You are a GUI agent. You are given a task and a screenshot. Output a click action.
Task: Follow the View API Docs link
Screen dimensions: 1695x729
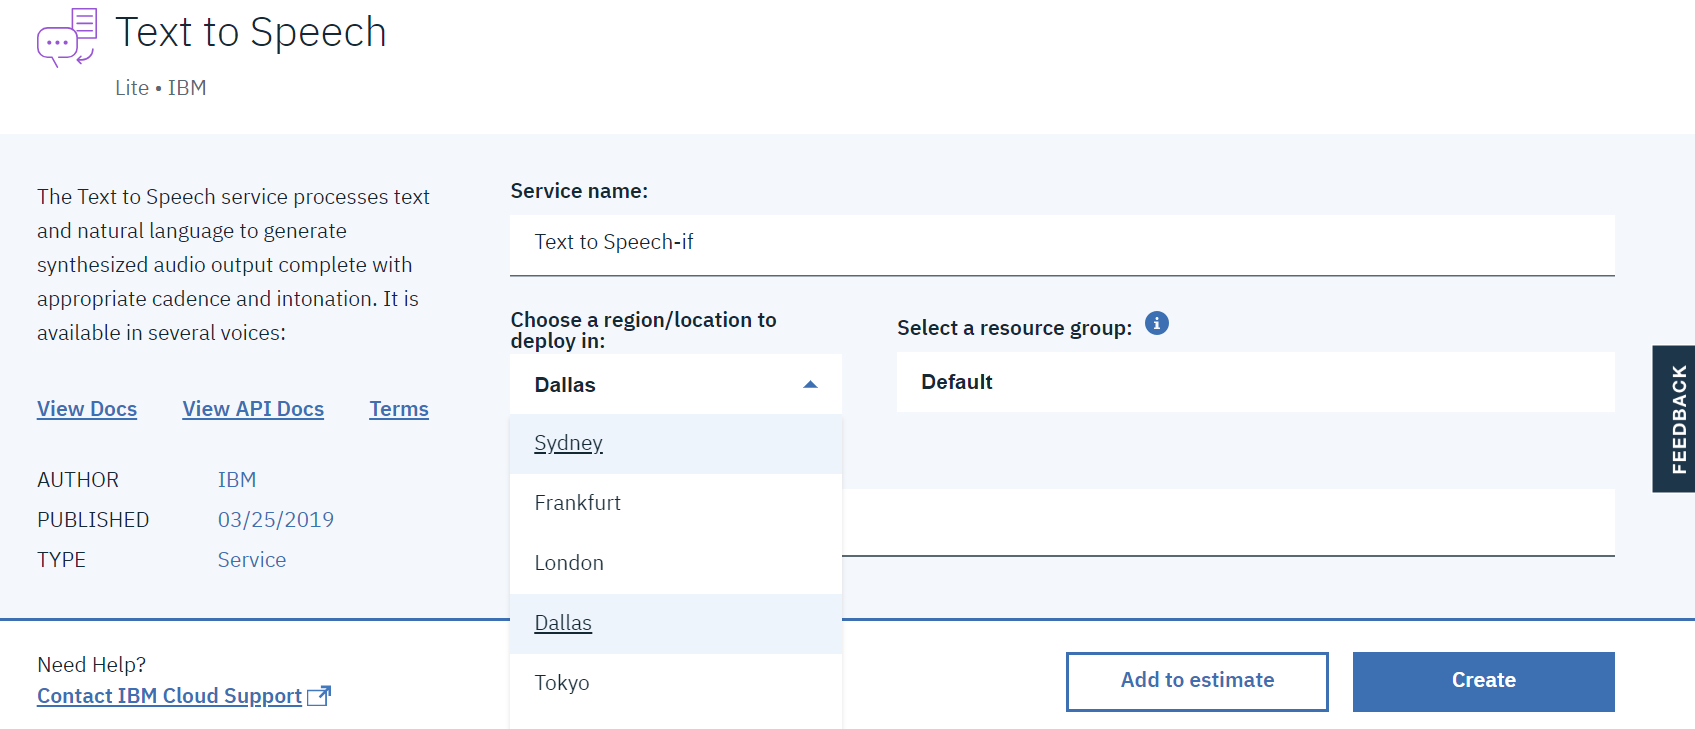pos(253,409)
